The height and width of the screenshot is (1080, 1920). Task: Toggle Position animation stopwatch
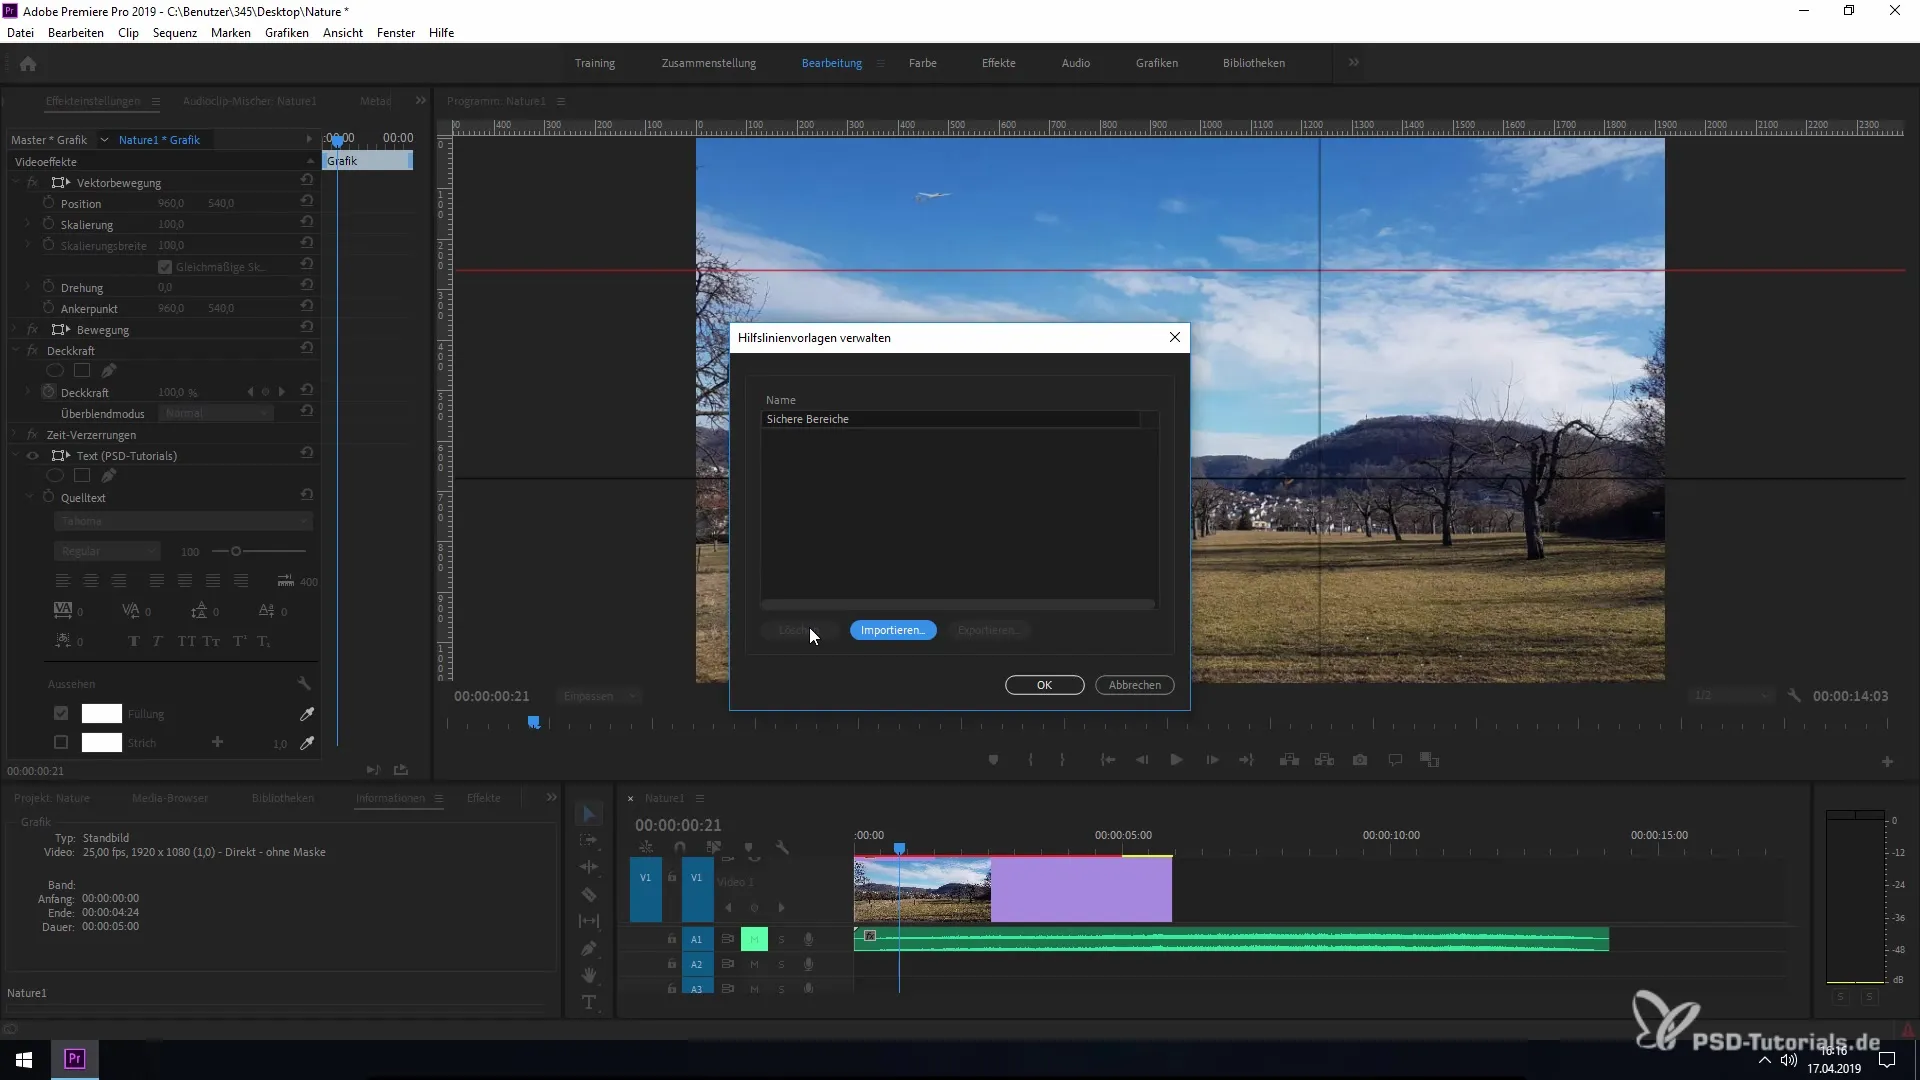coord(48,202)
